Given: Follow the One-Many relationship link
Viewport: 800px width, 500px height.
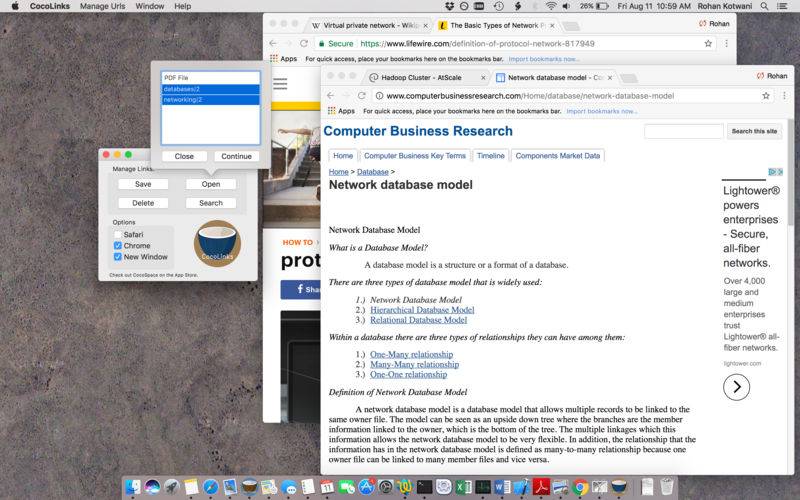Looking at the screenshot, I should click(411, 354).
